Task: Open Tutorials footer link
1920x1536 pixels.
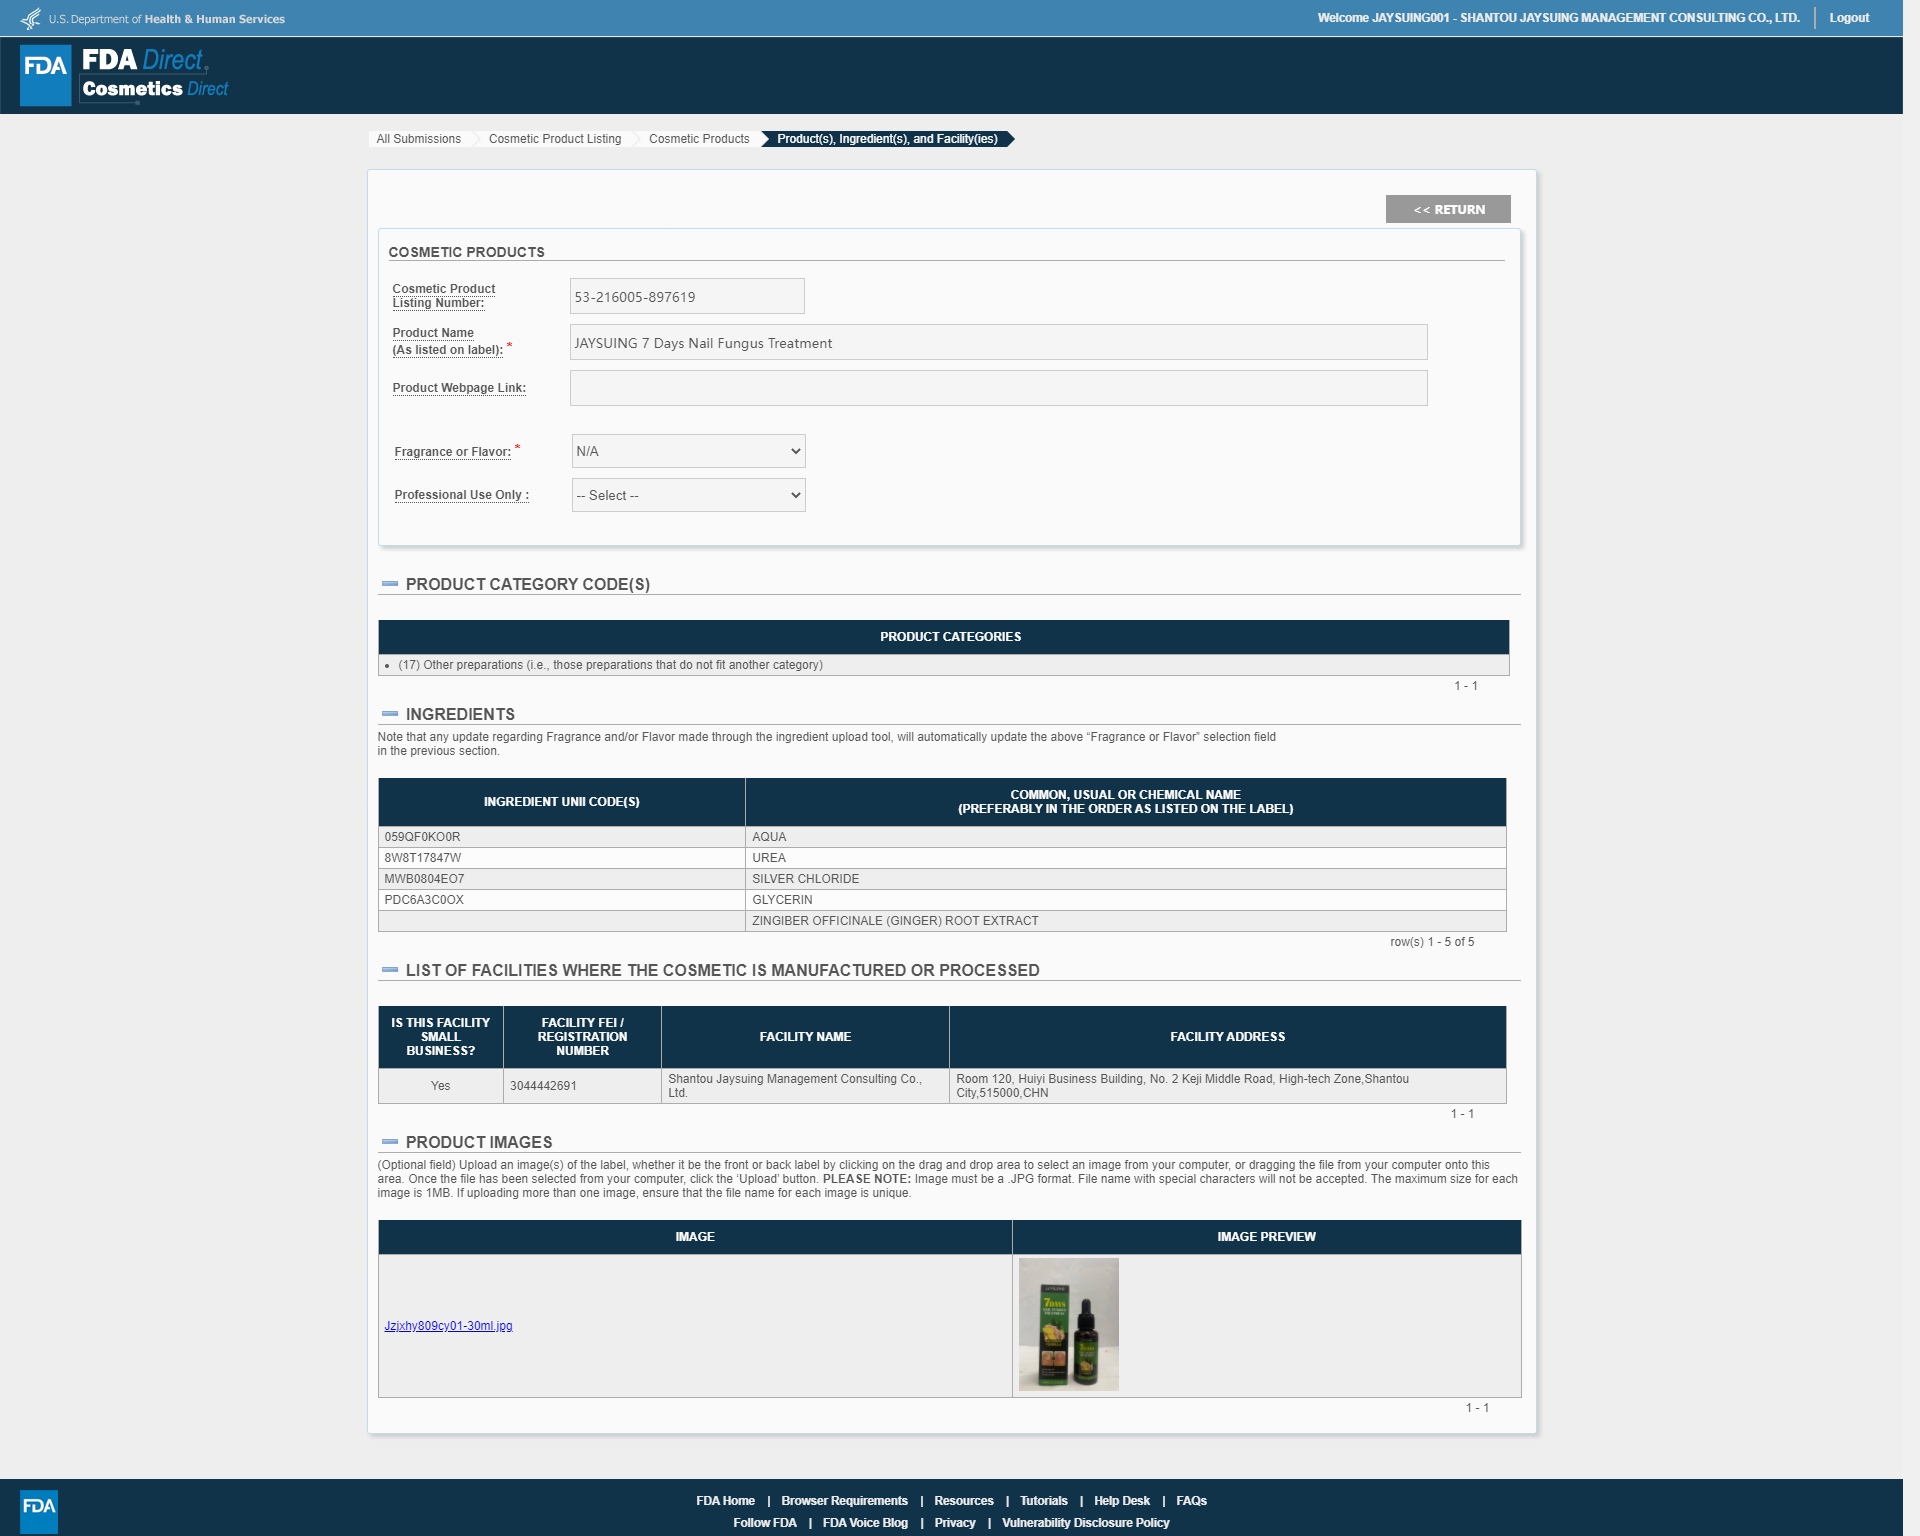Action: [1043, 1501]
